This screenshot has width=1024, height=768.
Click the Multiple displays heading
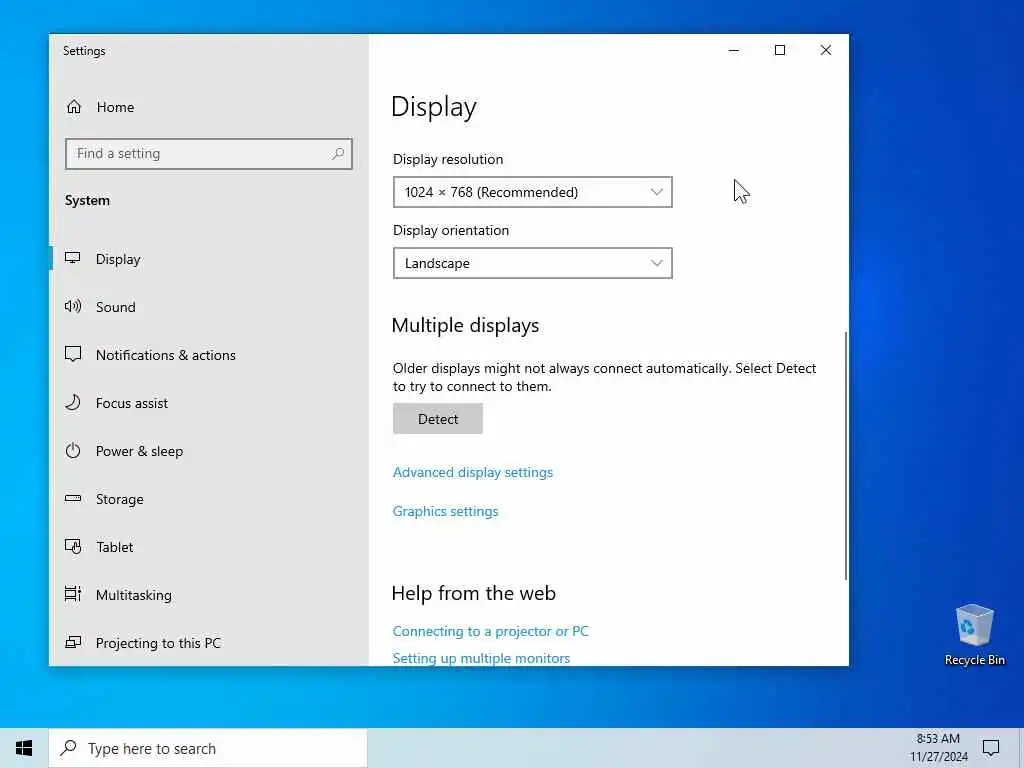click(x=466, y=325)
